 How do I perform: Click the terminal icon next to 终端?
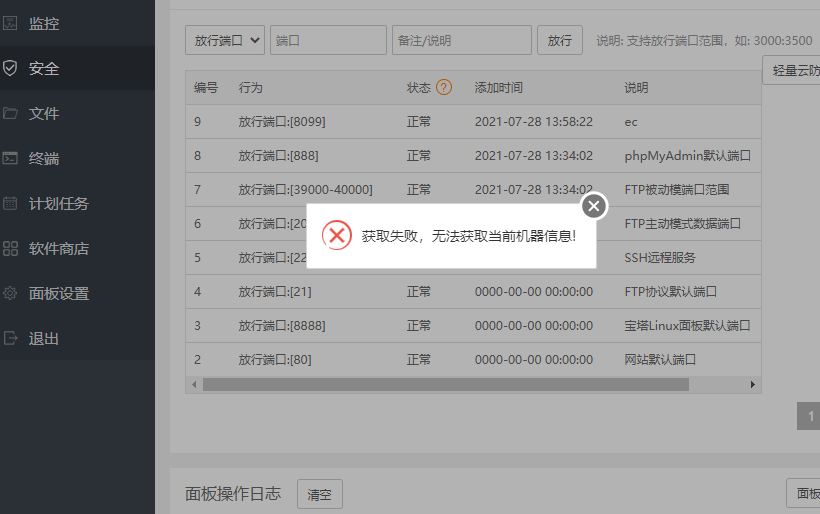(x=10, y=158)
